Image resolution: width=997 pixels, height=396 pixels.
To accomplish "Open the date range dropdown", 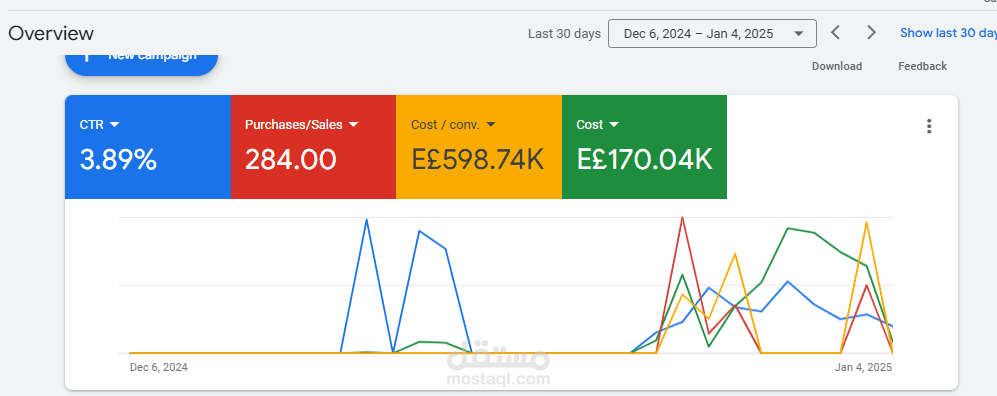I will pyautogui.click(x=712, y=34).
